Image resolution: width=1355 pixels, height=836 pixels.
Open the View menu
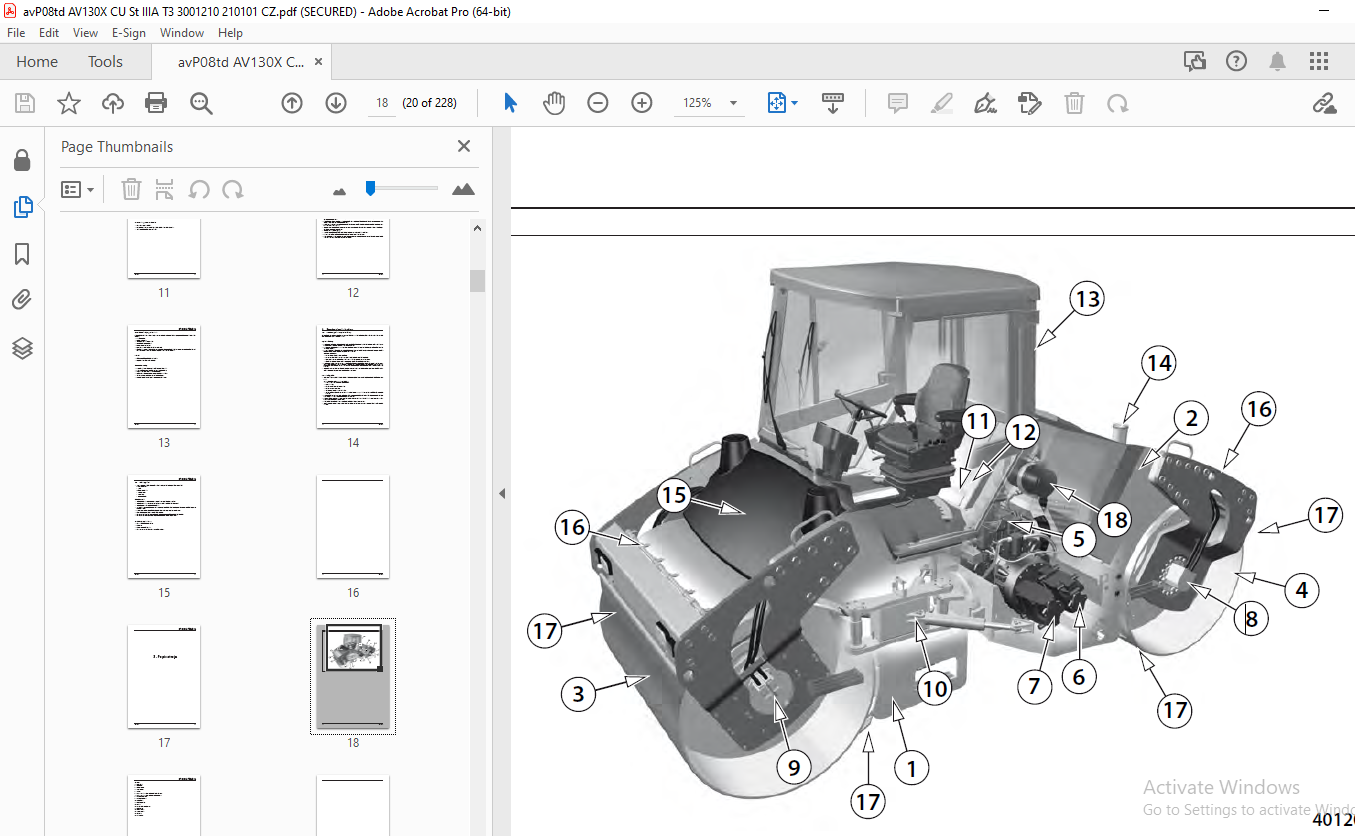[85, 32]
